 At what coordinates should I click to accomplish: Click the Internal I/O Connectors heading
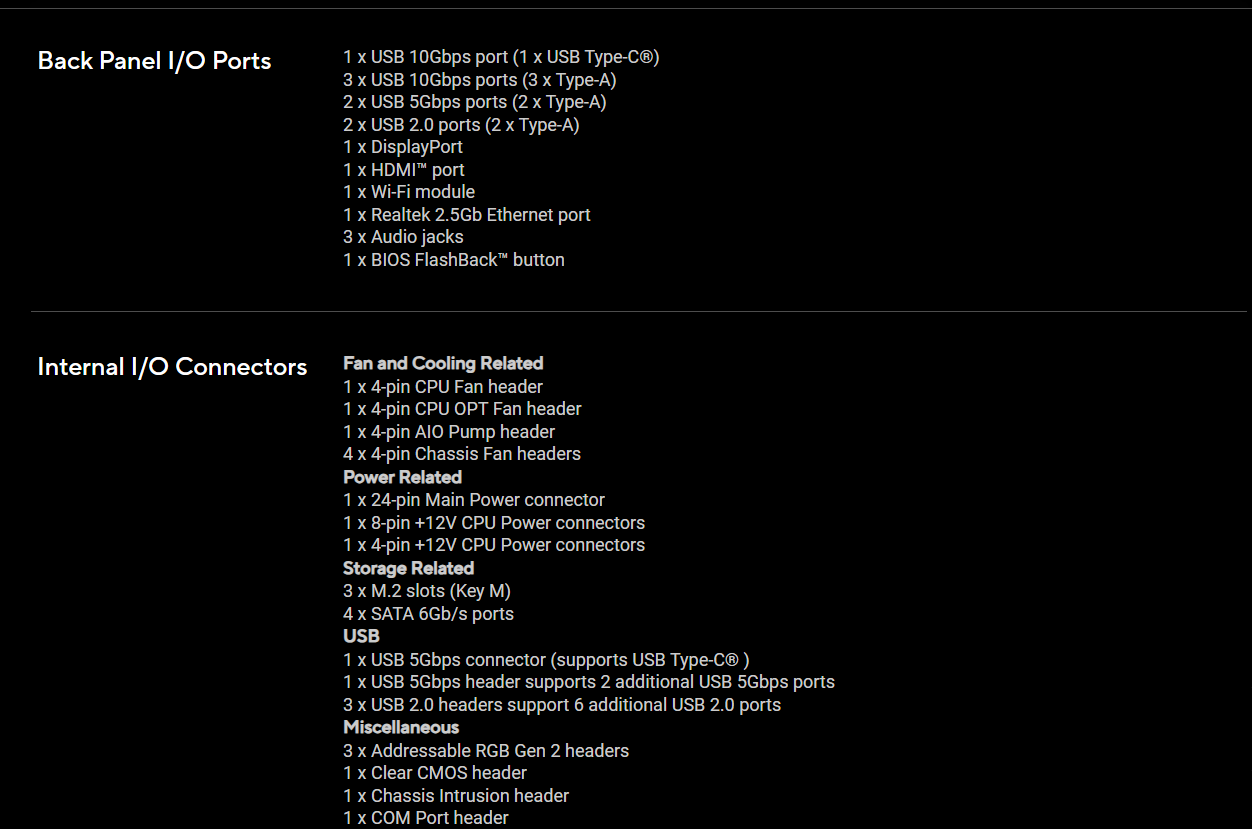172,367
